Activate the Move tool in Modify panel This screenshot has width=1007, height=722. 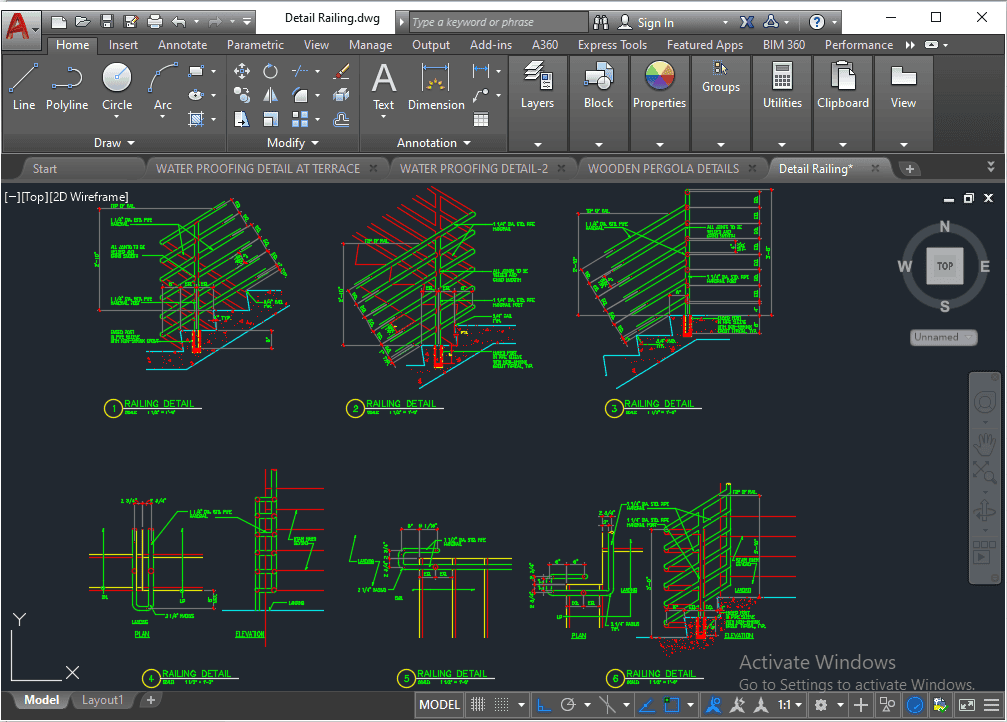coord(242,71)
